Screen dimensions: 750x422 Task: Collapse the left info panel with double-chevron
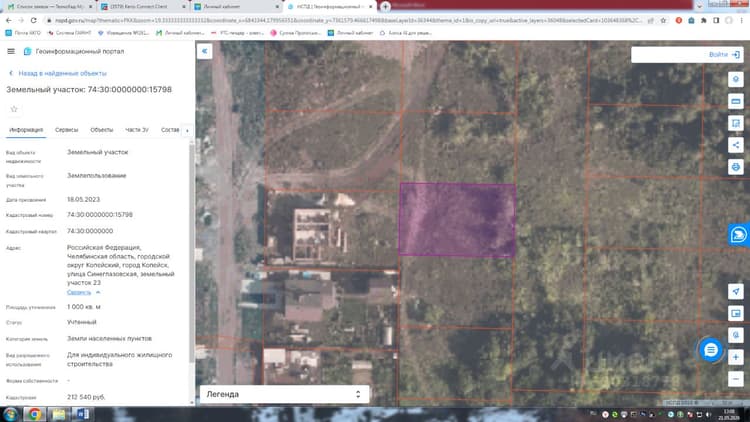(x=204, y=51)
